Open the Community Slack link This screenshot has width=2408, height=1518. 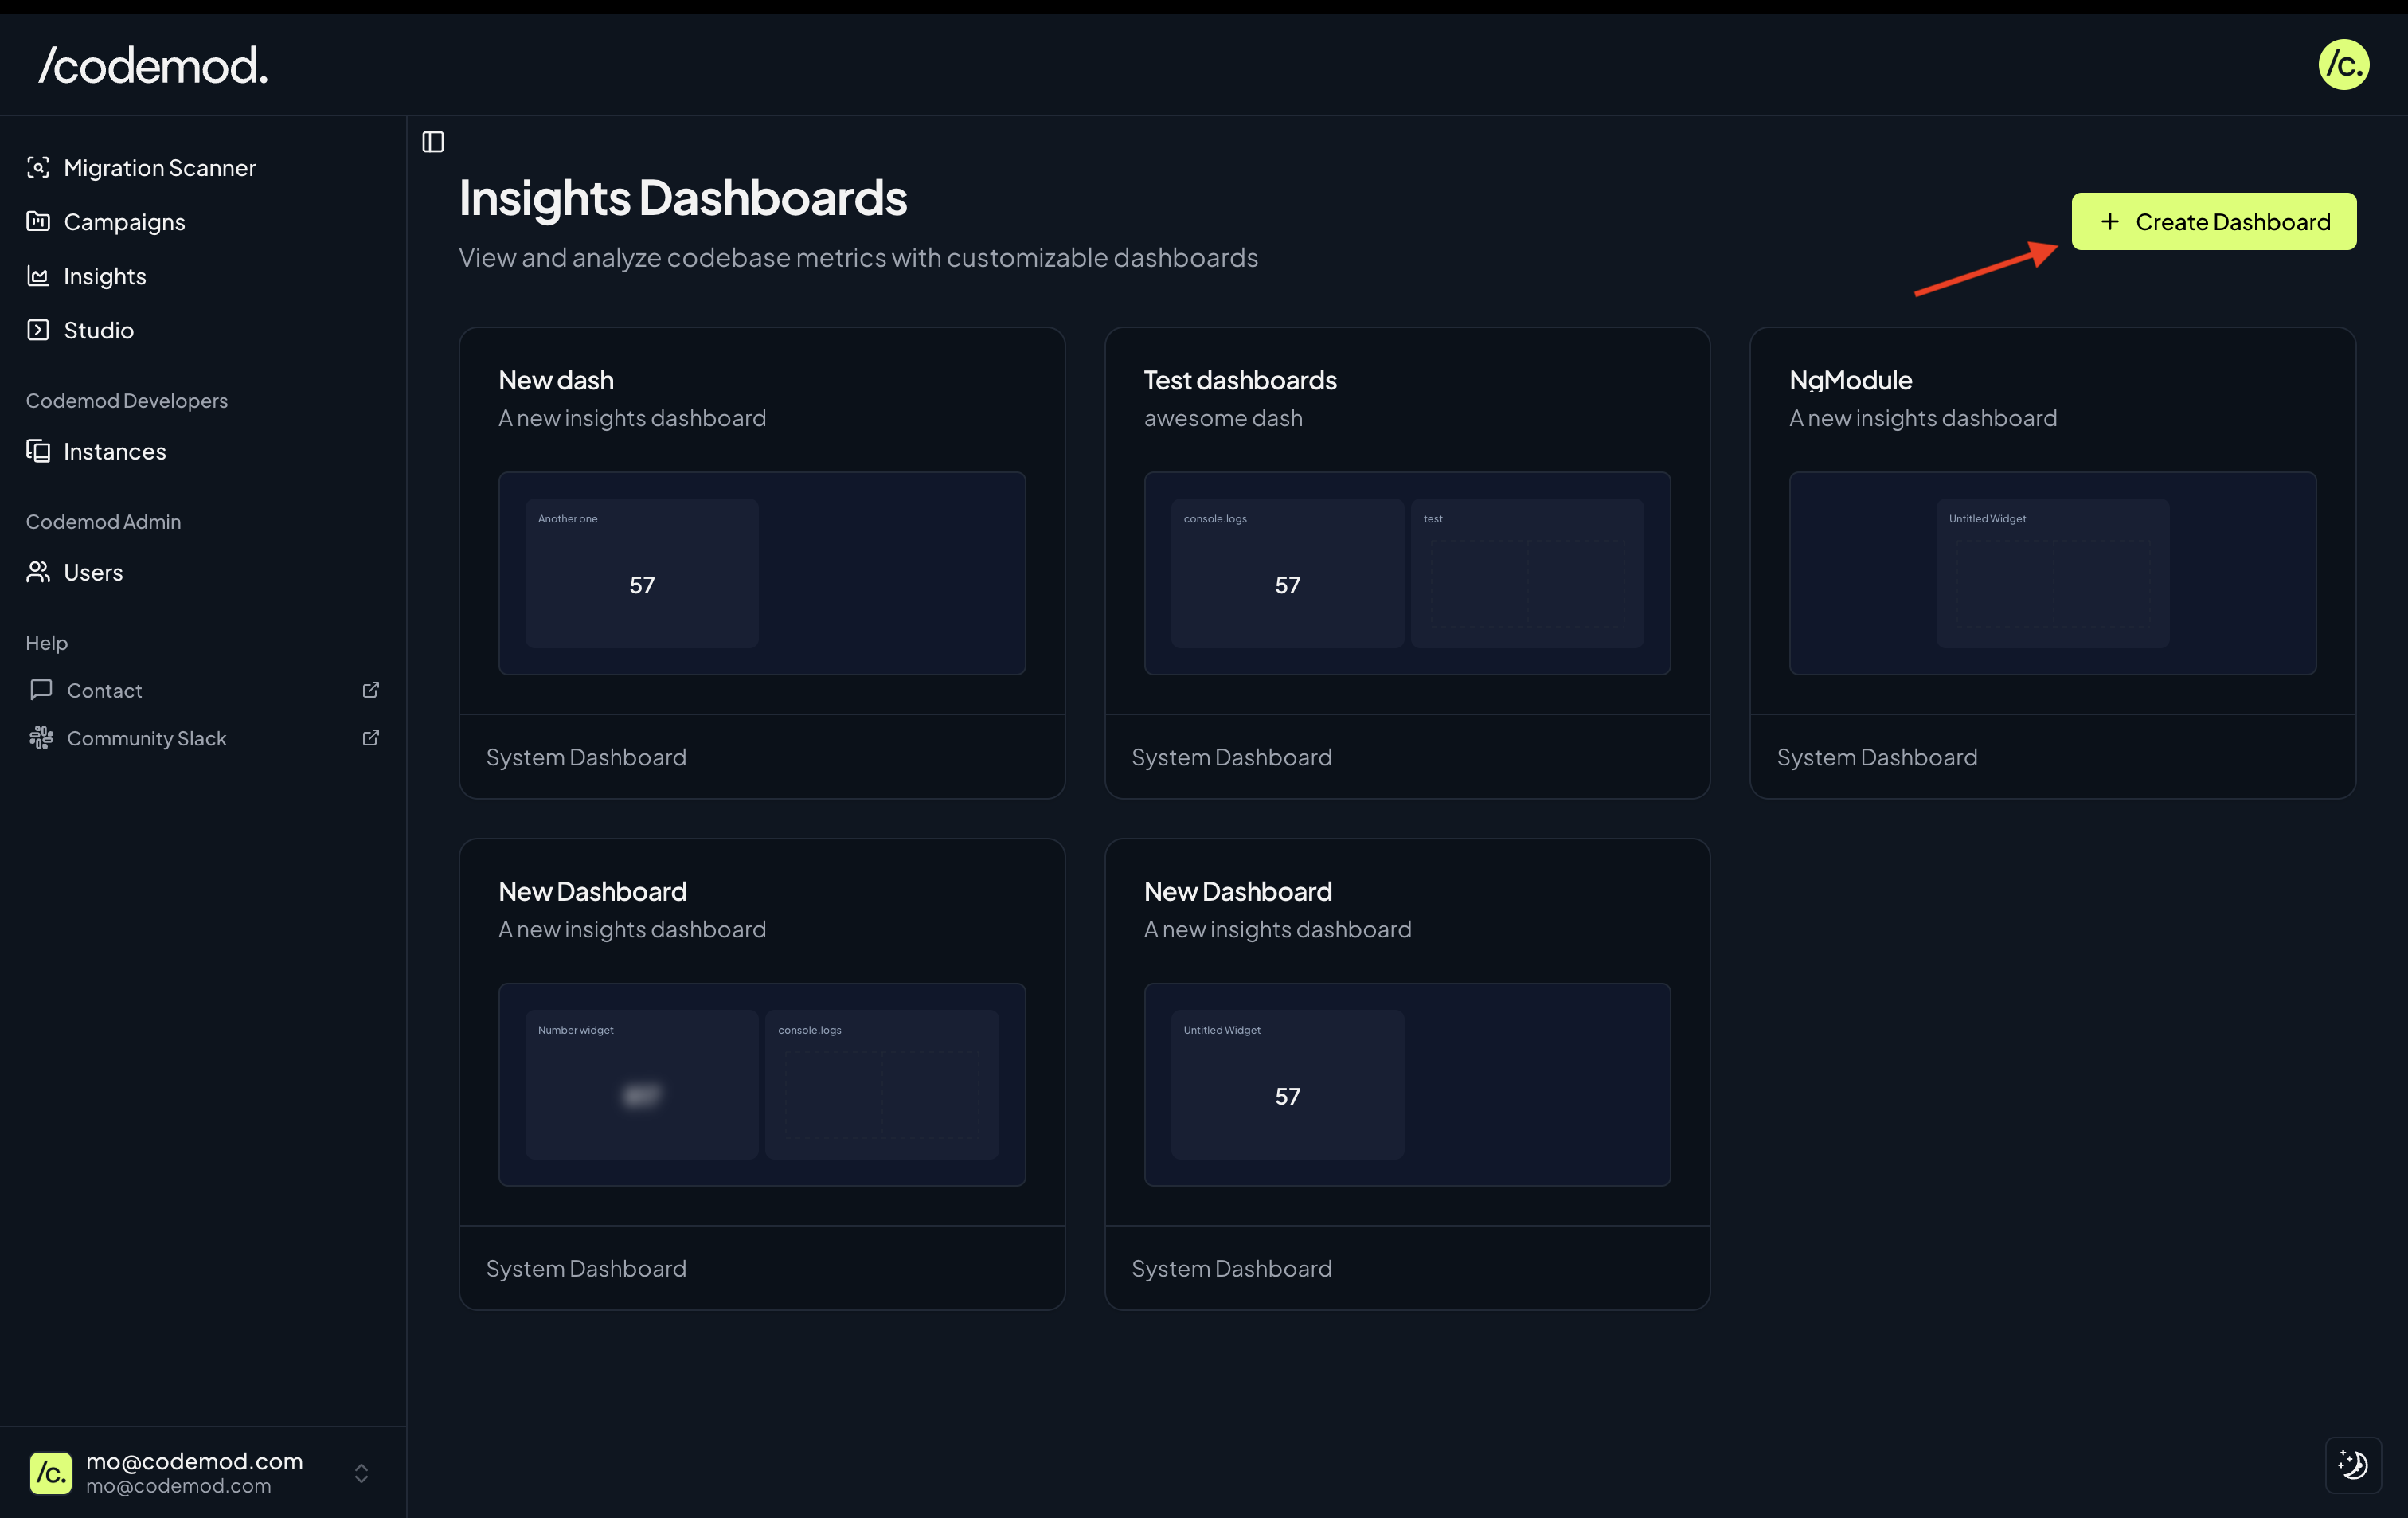click(146, 738)
